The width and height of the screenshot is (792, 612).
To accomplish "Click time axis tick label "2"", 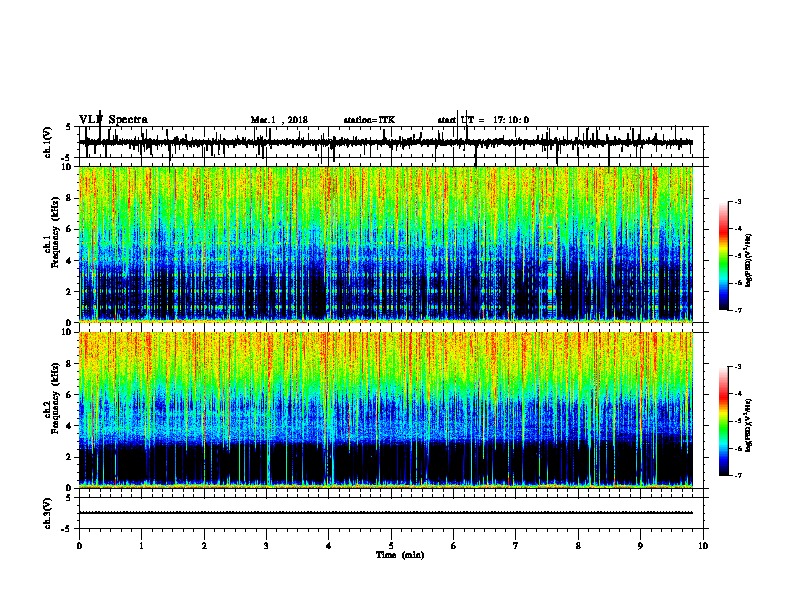I will point(204,546).
